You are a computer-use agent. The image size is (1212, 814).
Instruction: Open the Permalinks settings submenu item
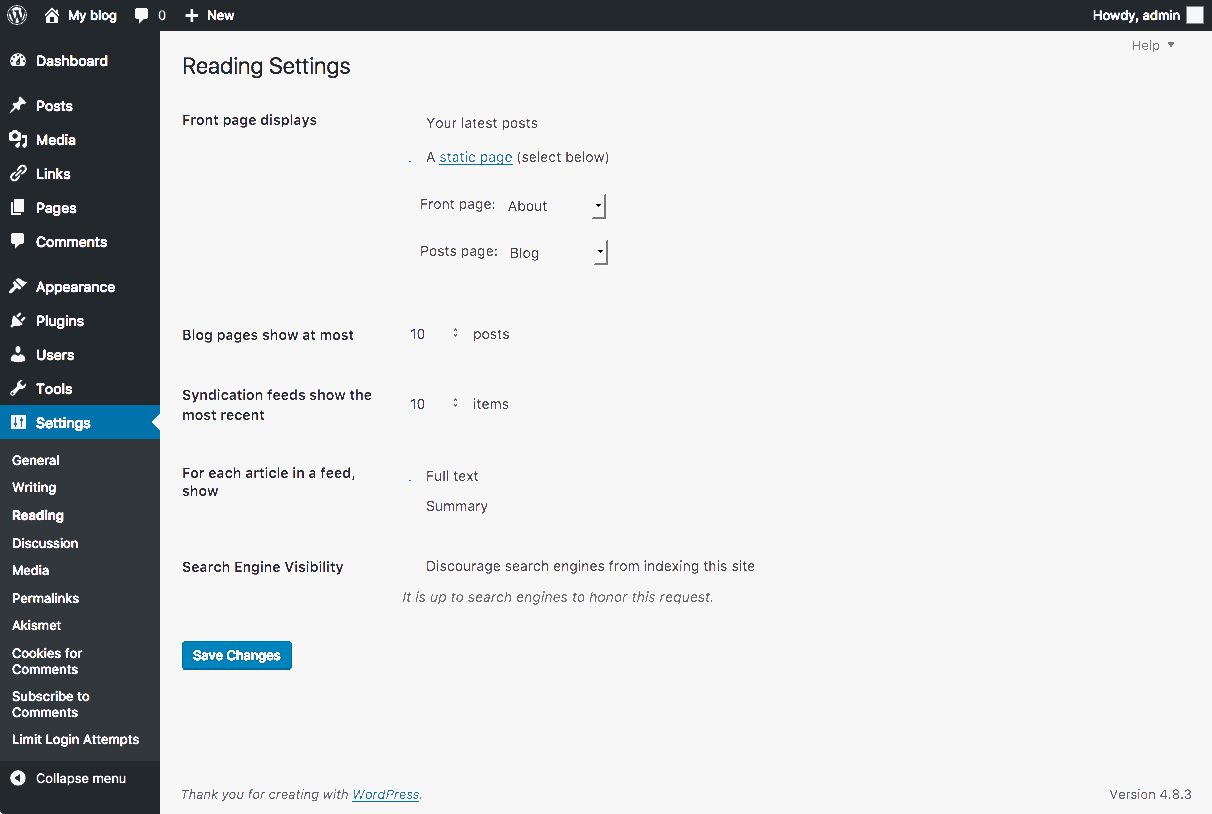46,599
